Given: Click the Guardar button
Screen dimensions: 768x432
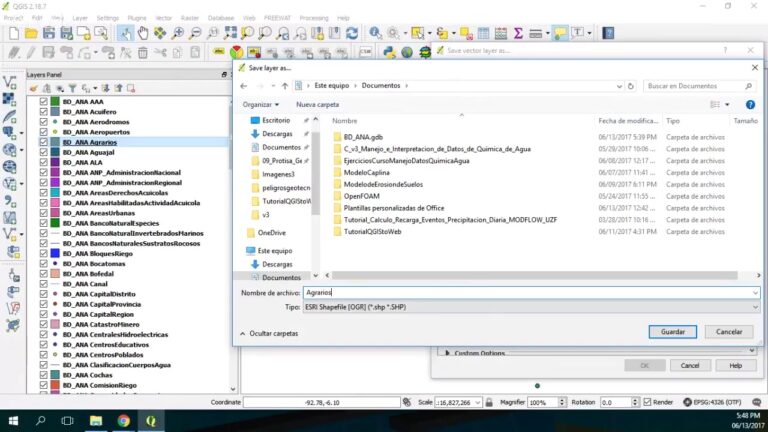Looking at the screenshot, I should (672, 332).
